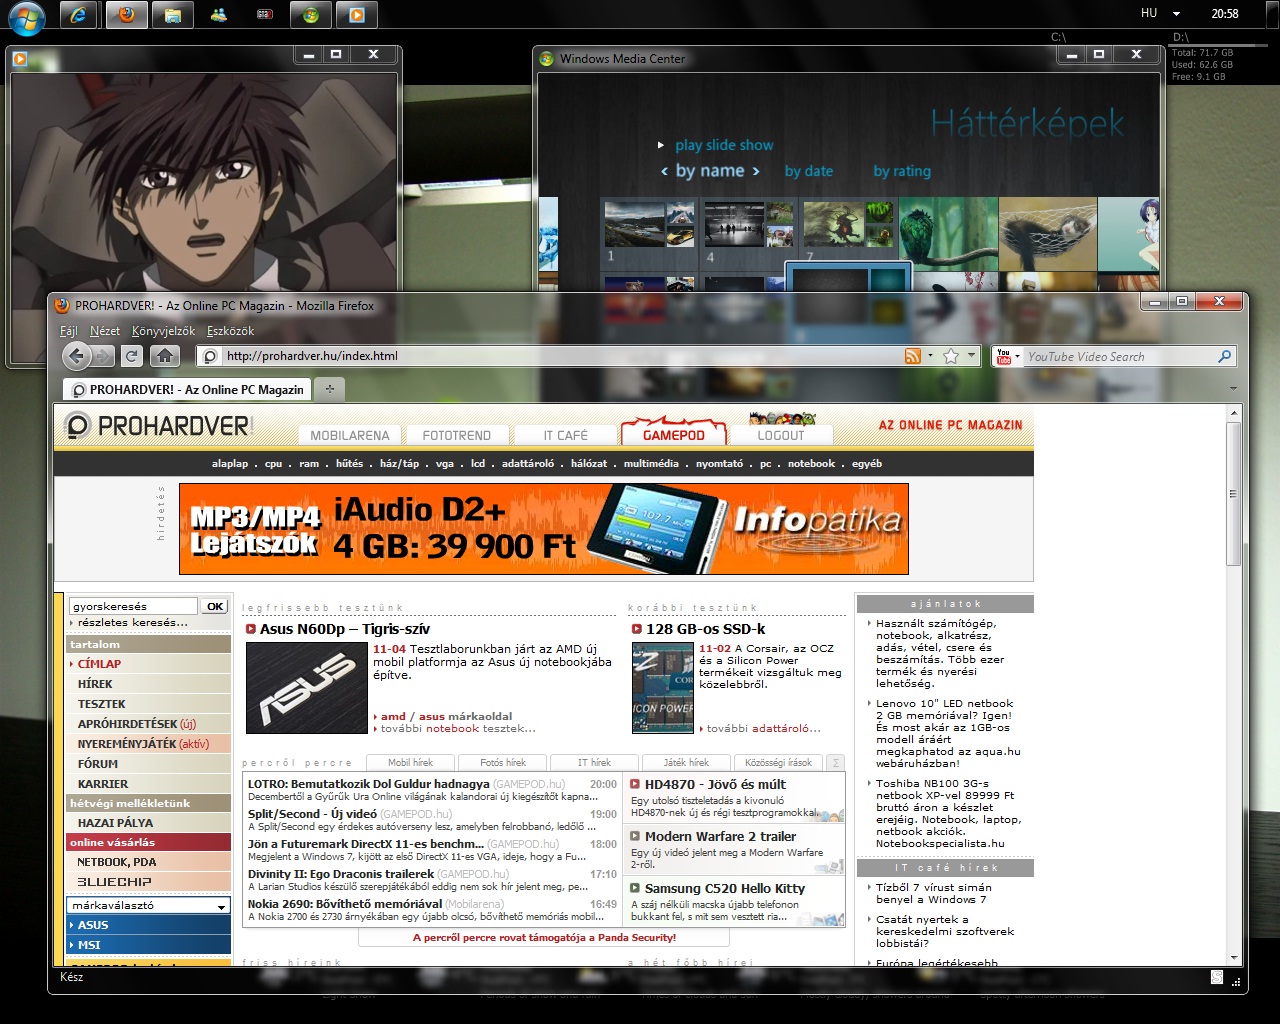
Task: Reload the page in Firefox
Action: click(132, 356)
